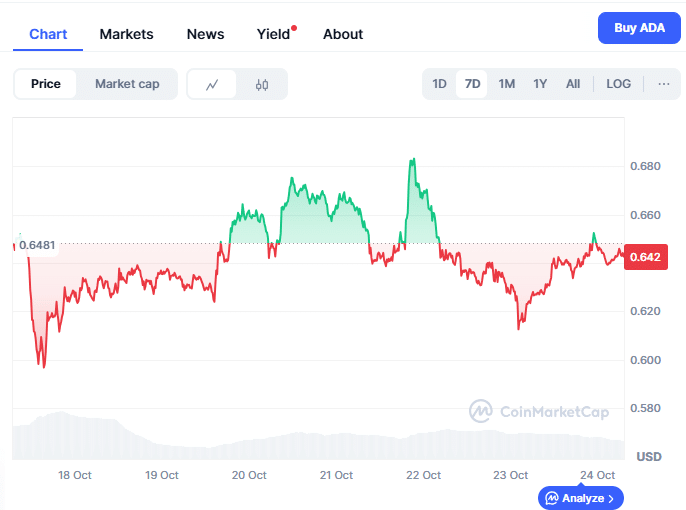This screenshot has height=510, width=686.
Task: Toggle the Market cap view
Action: coord(127,84)
